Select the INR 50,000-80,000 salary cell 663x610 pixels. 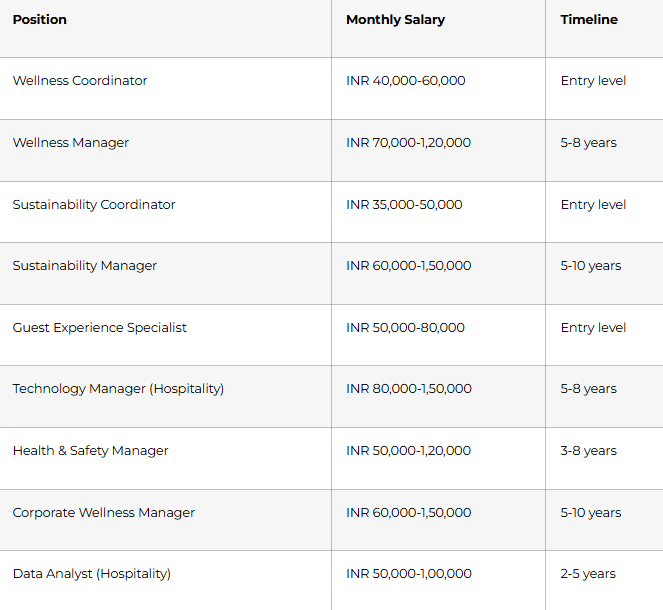(405, 328)
